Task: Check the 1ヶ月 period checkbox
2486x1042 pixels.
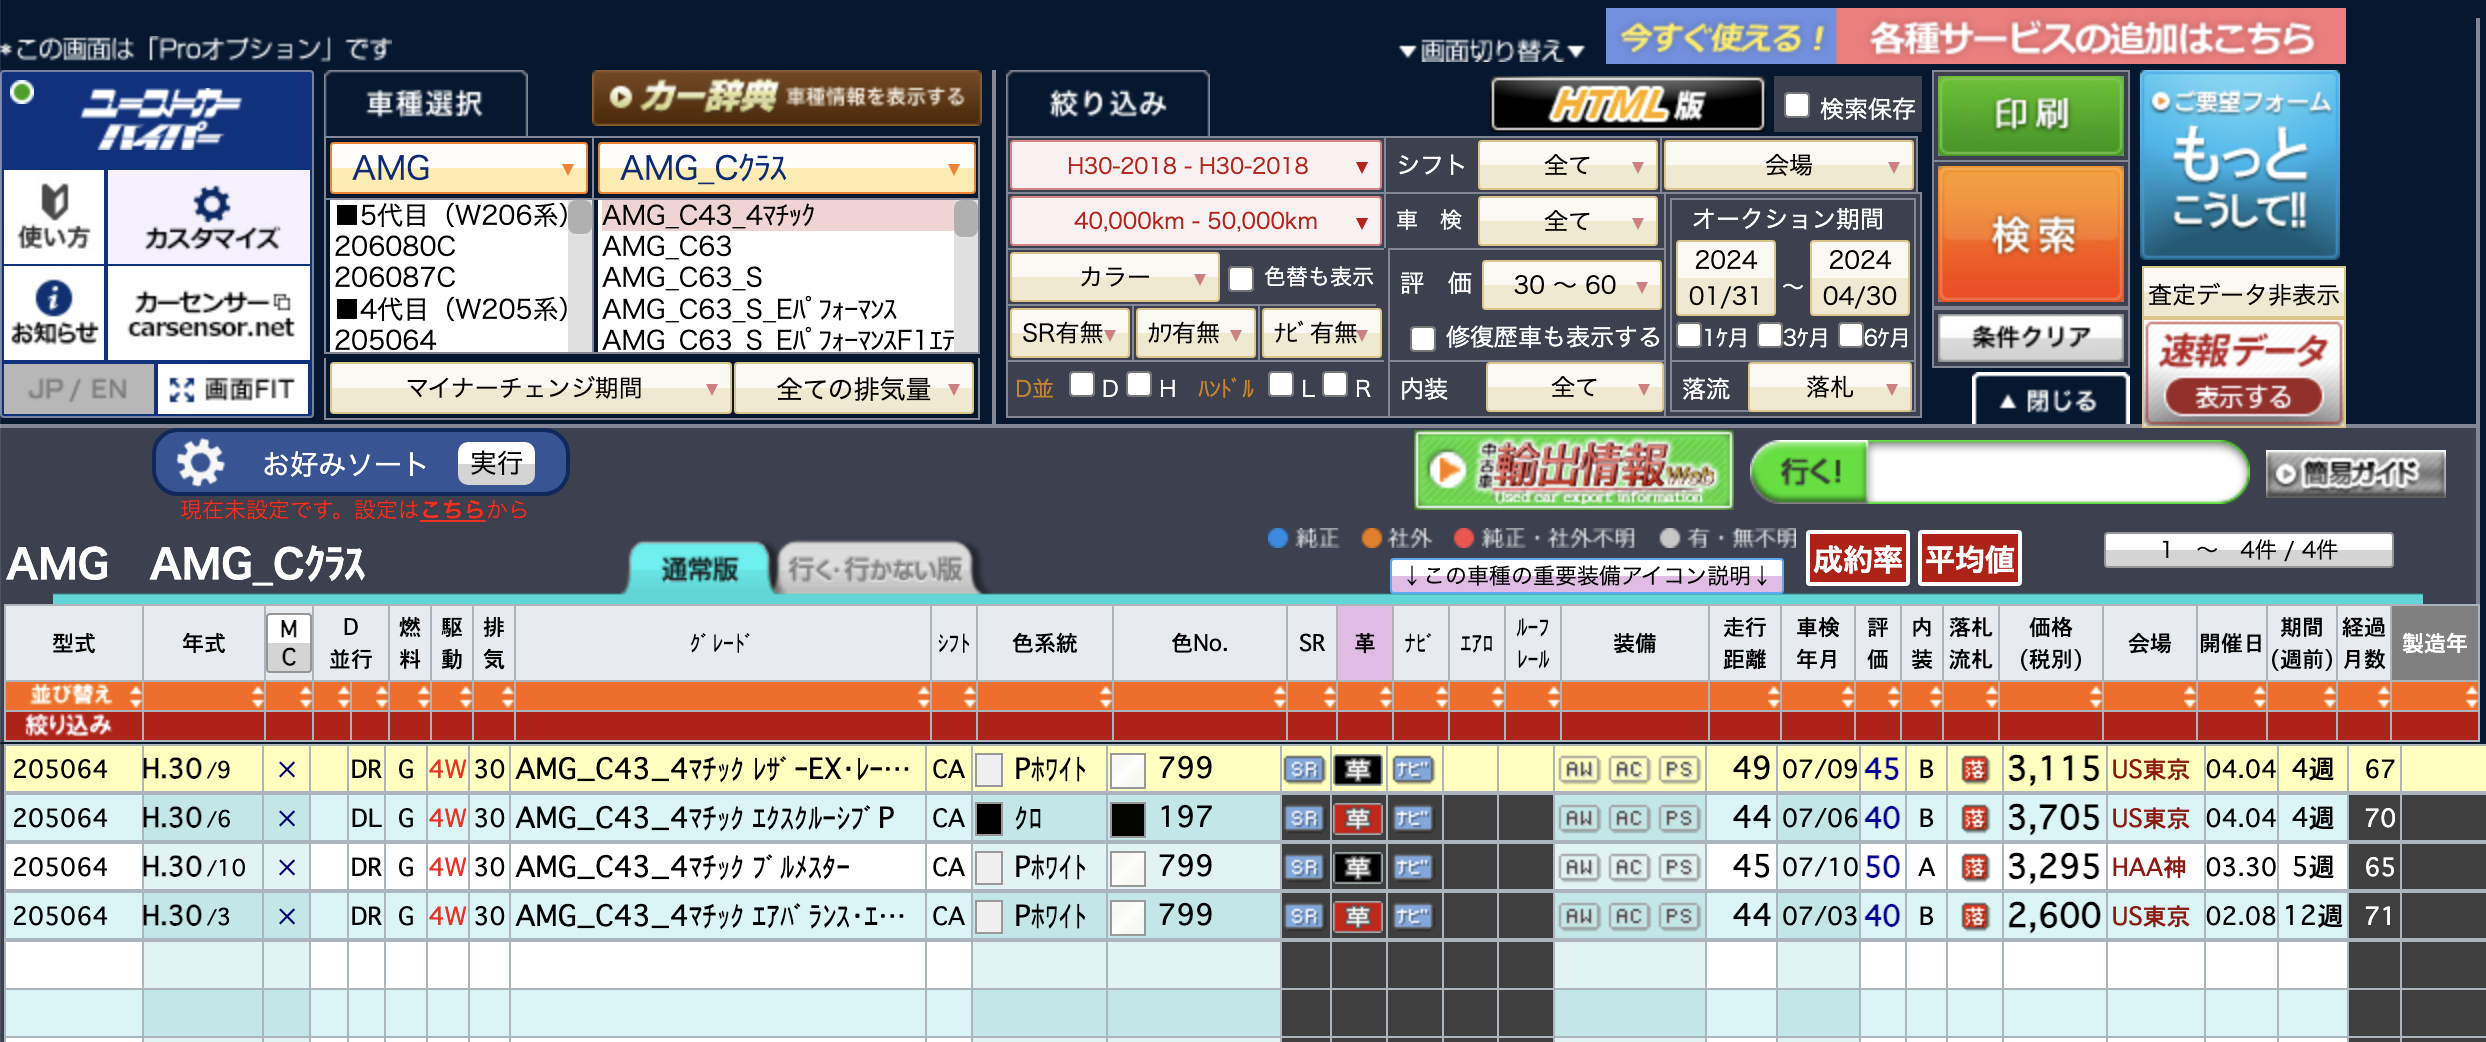Action: pos(1689,335)
